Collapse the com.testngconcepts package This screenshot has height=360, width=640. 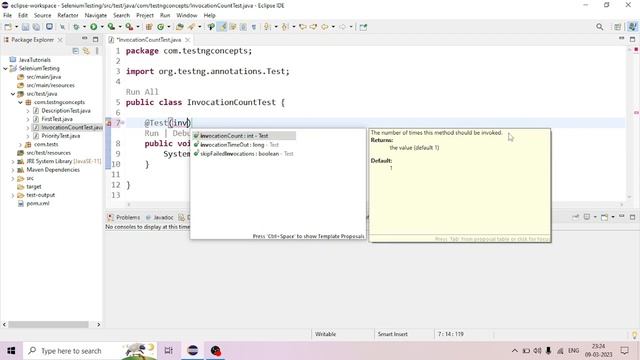tap(20, 102)
